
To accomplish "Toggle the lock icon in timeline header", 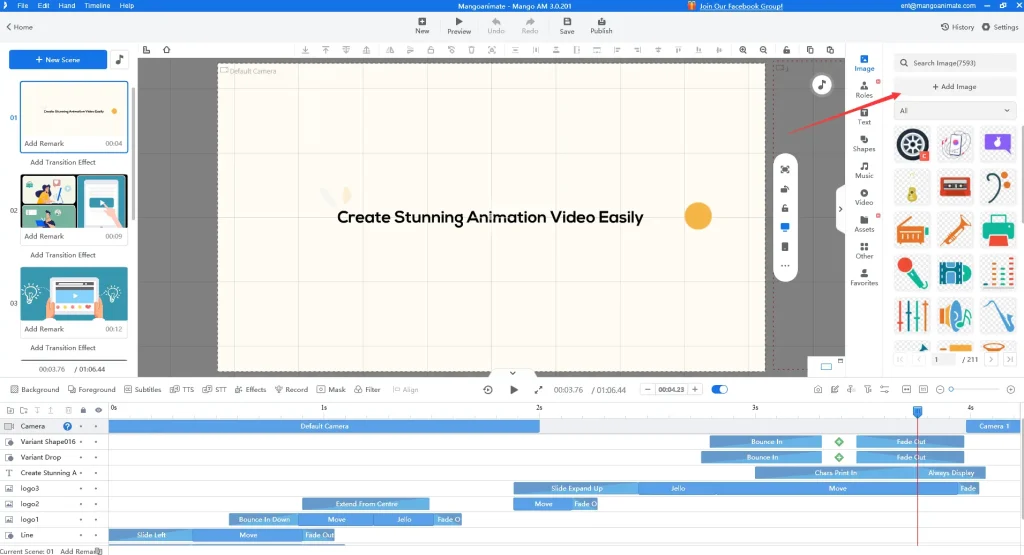I will coord(82,410).
